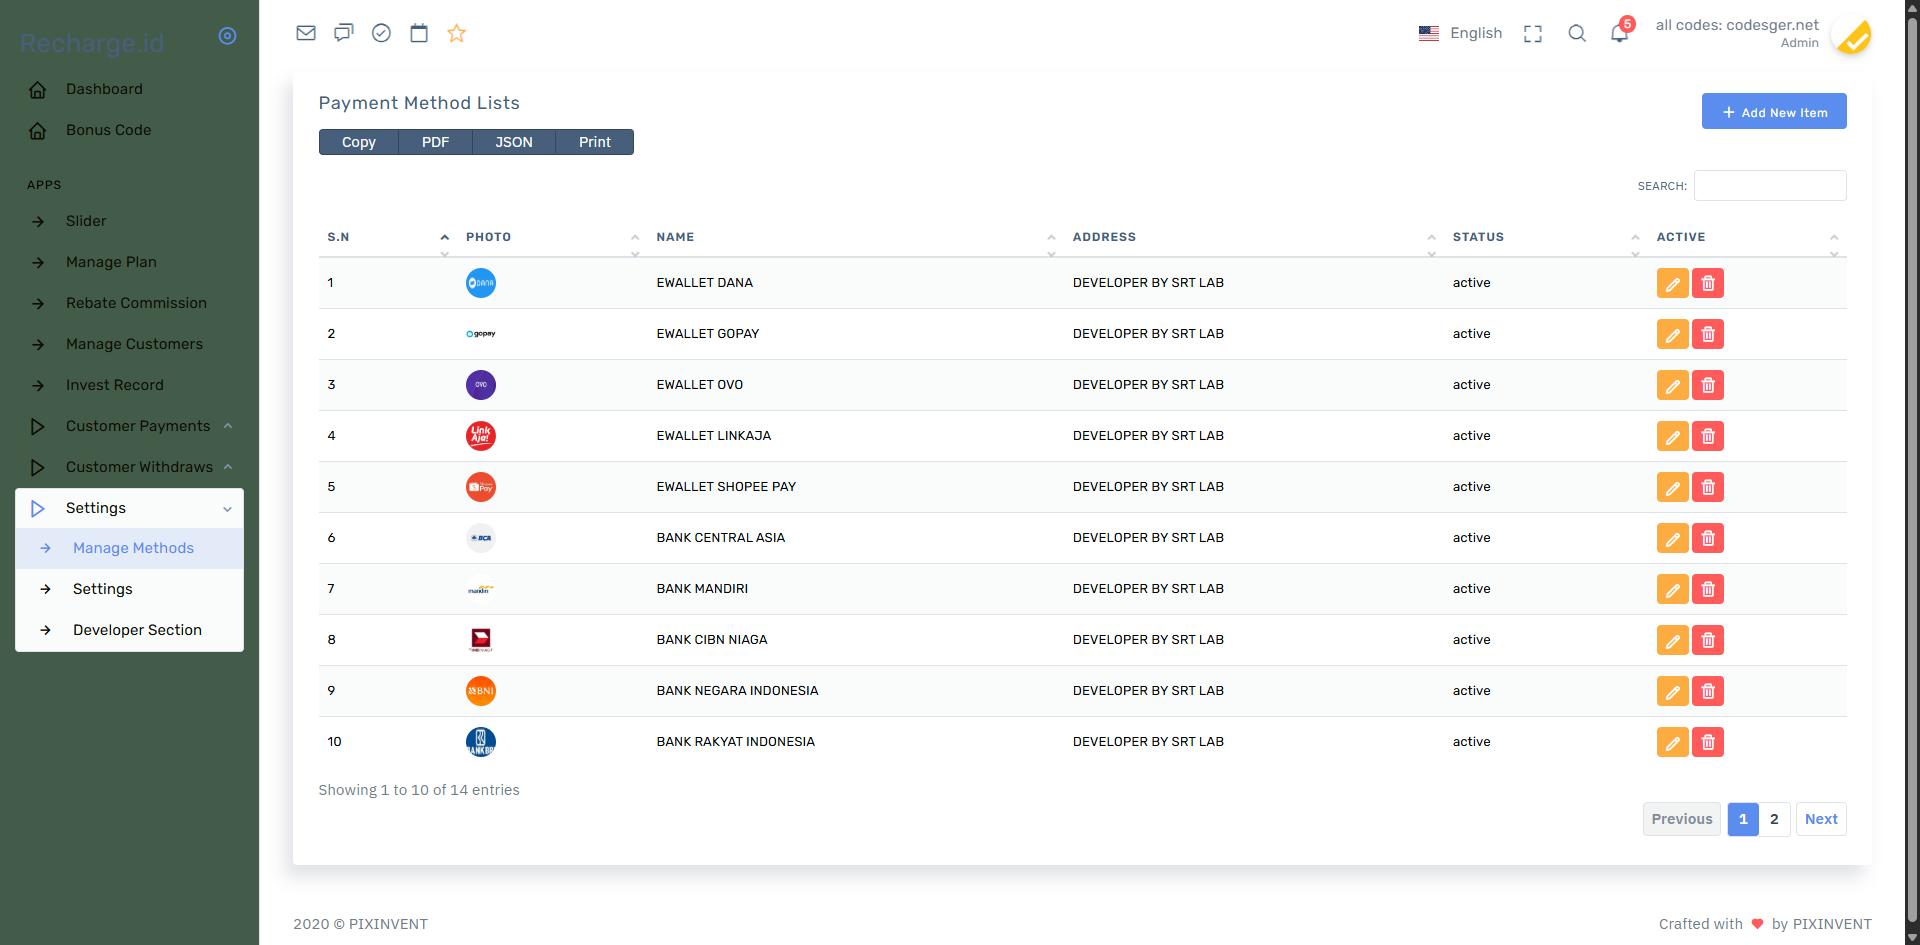Open notifications bell with badge
This screenshot has height=945, width=1920.
pyautogui.click(x=1620, y=33)
